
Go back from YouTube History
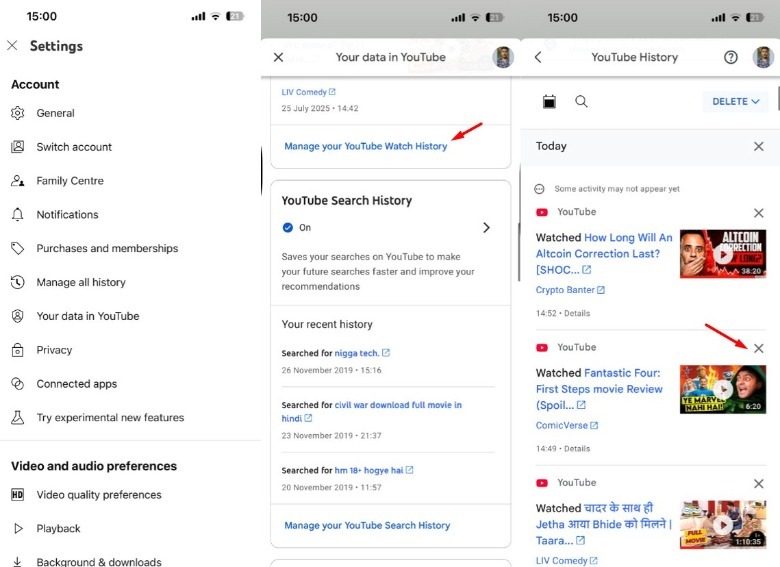click(538, 57)
